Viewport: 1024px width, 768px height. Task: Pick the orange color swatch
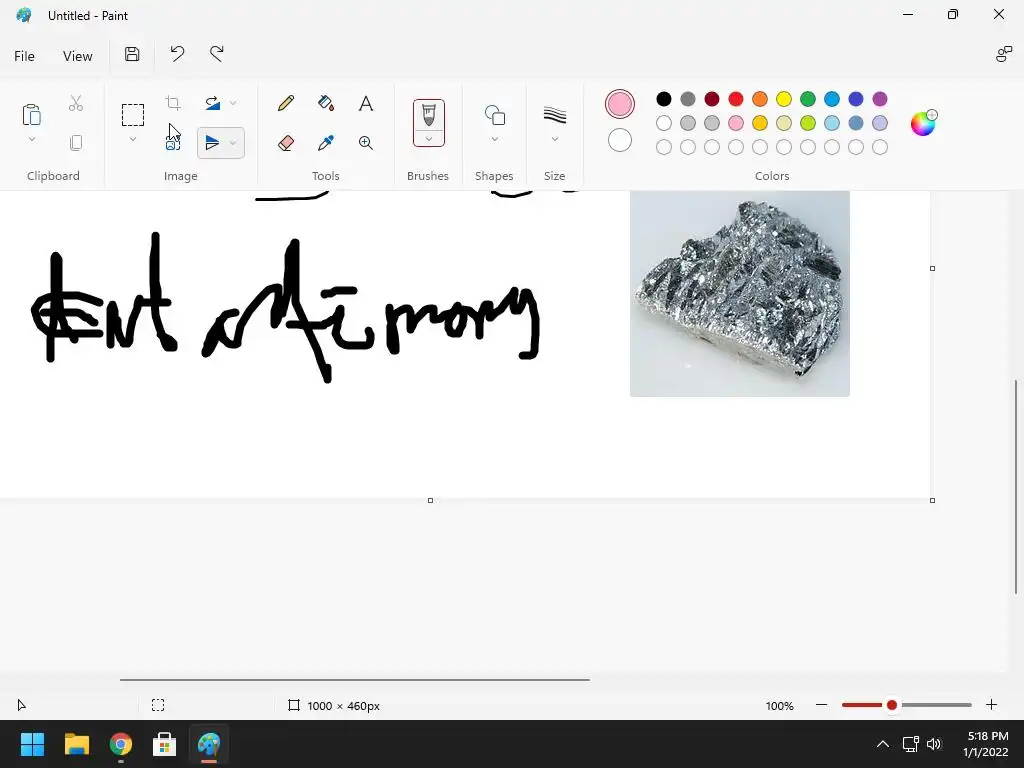tap(760, 99)
